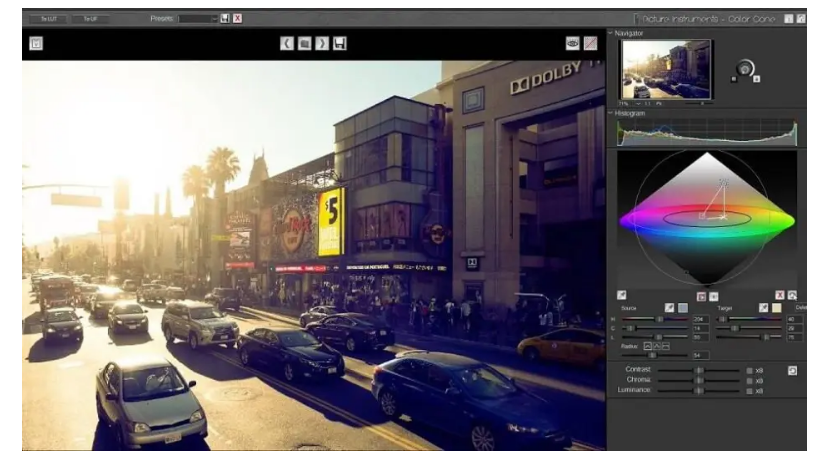Adjust the Navigator zoom slider
The width and height of the screenshot is (826, 463).
(x=697, y=104)
